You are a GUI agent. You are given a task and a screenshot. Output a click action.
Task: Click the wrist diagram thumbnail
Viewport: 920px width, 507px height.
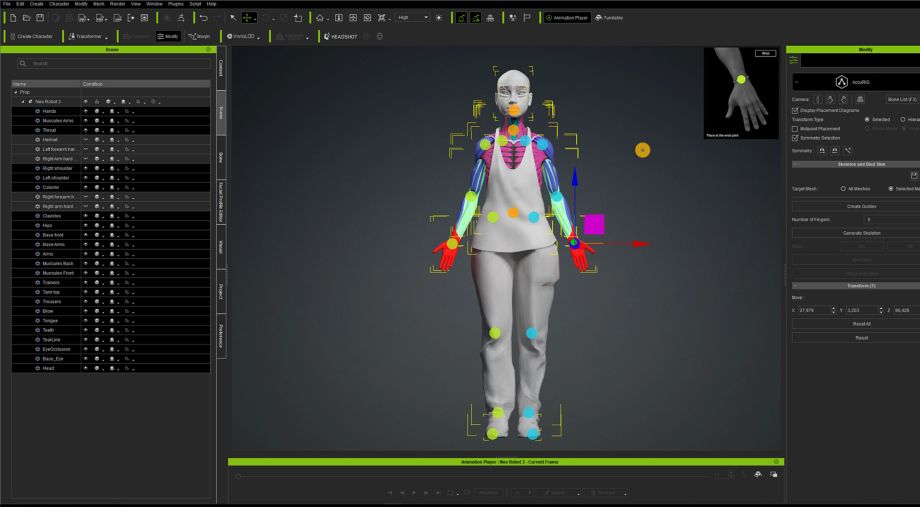(x=741, y=93)
